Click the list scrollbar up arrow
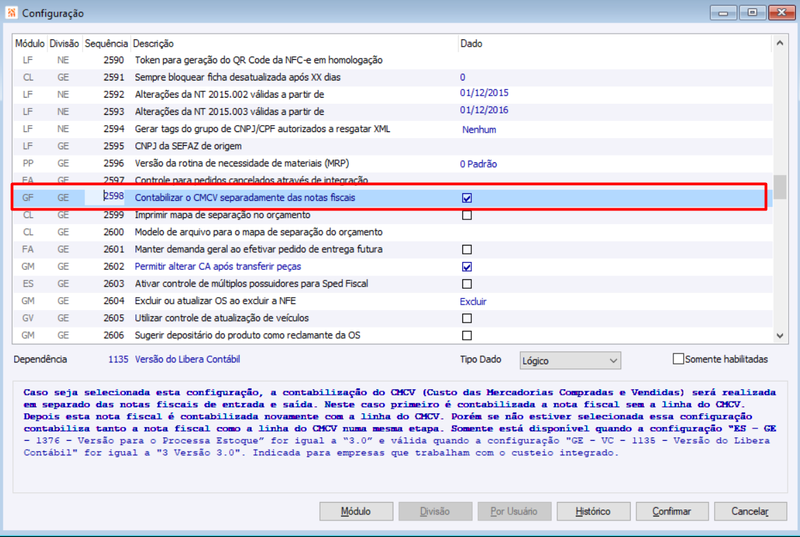Screen dimensions: 800x537 click(x=780, y=43)
